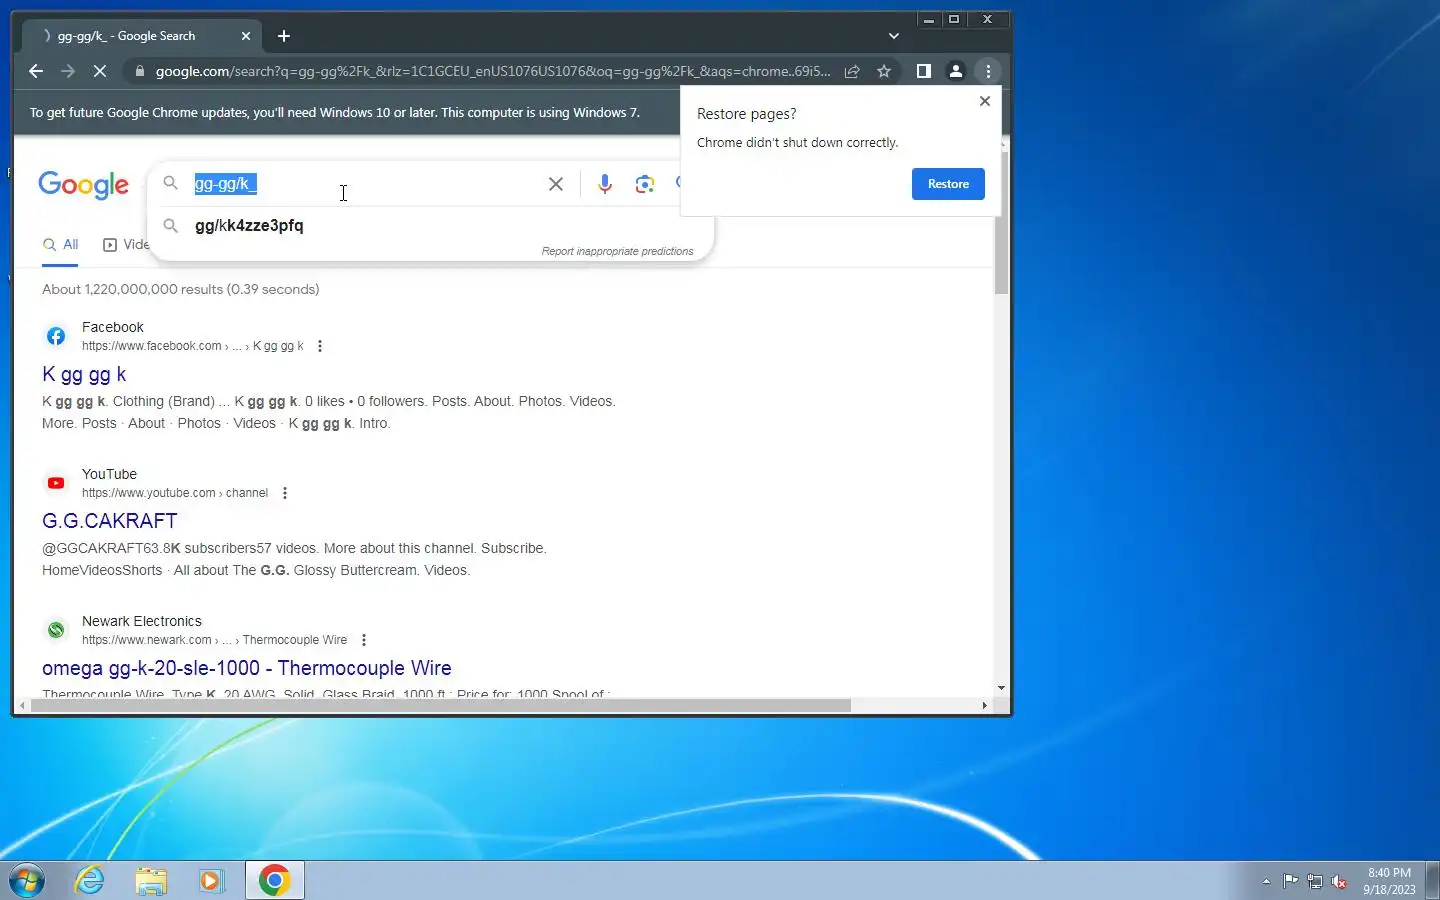Search by image with Google Lens icon
Image resolution: width=1440 pixels, height=900 pixels.
tap(645, 184)
